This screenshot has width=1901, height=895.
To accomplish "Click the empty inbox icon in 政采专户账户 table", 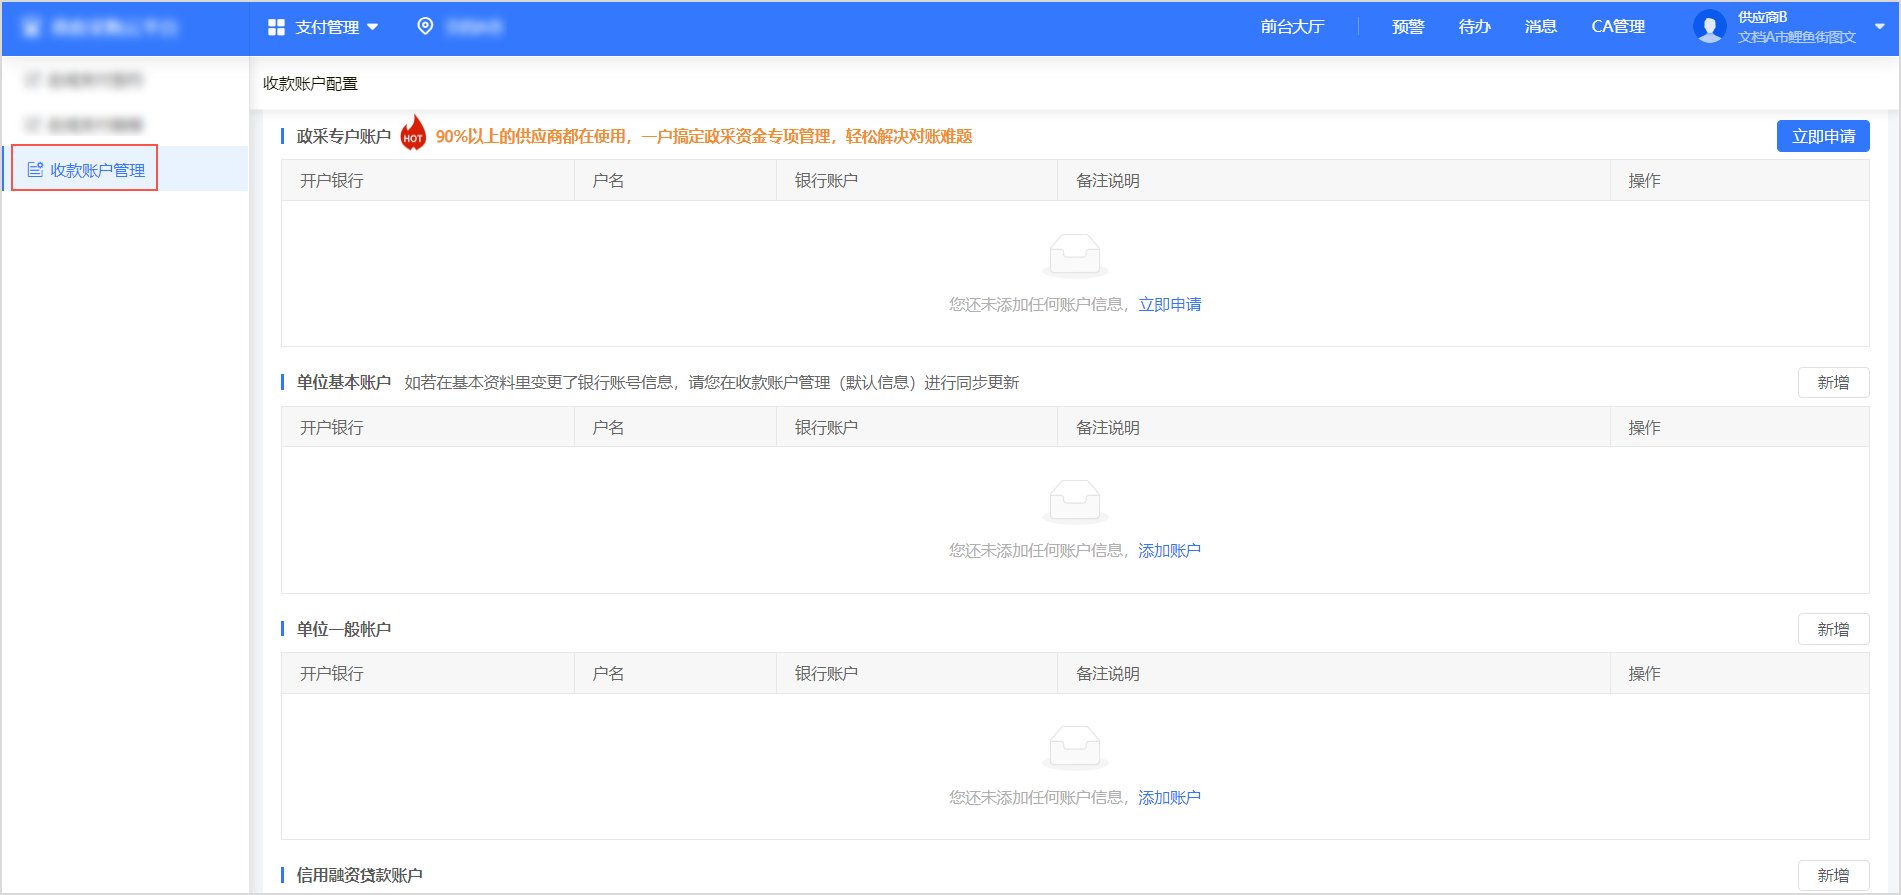I will click(x=1075, y=254).
